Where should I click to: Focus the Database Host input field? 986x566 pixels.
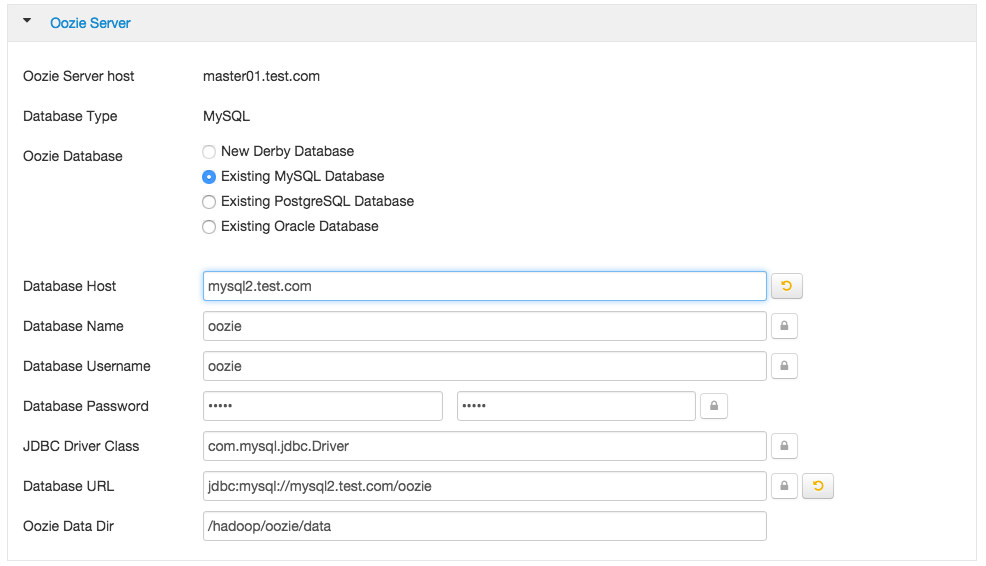click(484, 286)
